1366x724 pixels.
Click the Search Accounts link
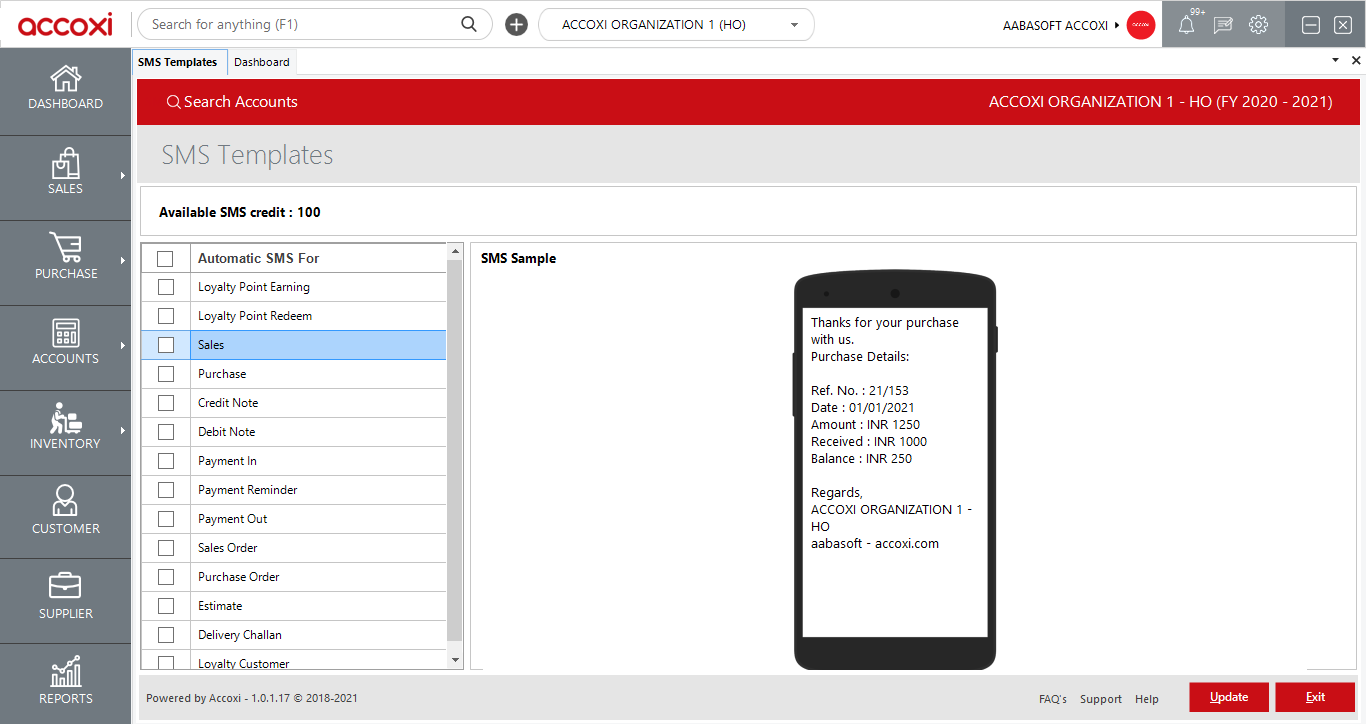[x=232, y=102]
